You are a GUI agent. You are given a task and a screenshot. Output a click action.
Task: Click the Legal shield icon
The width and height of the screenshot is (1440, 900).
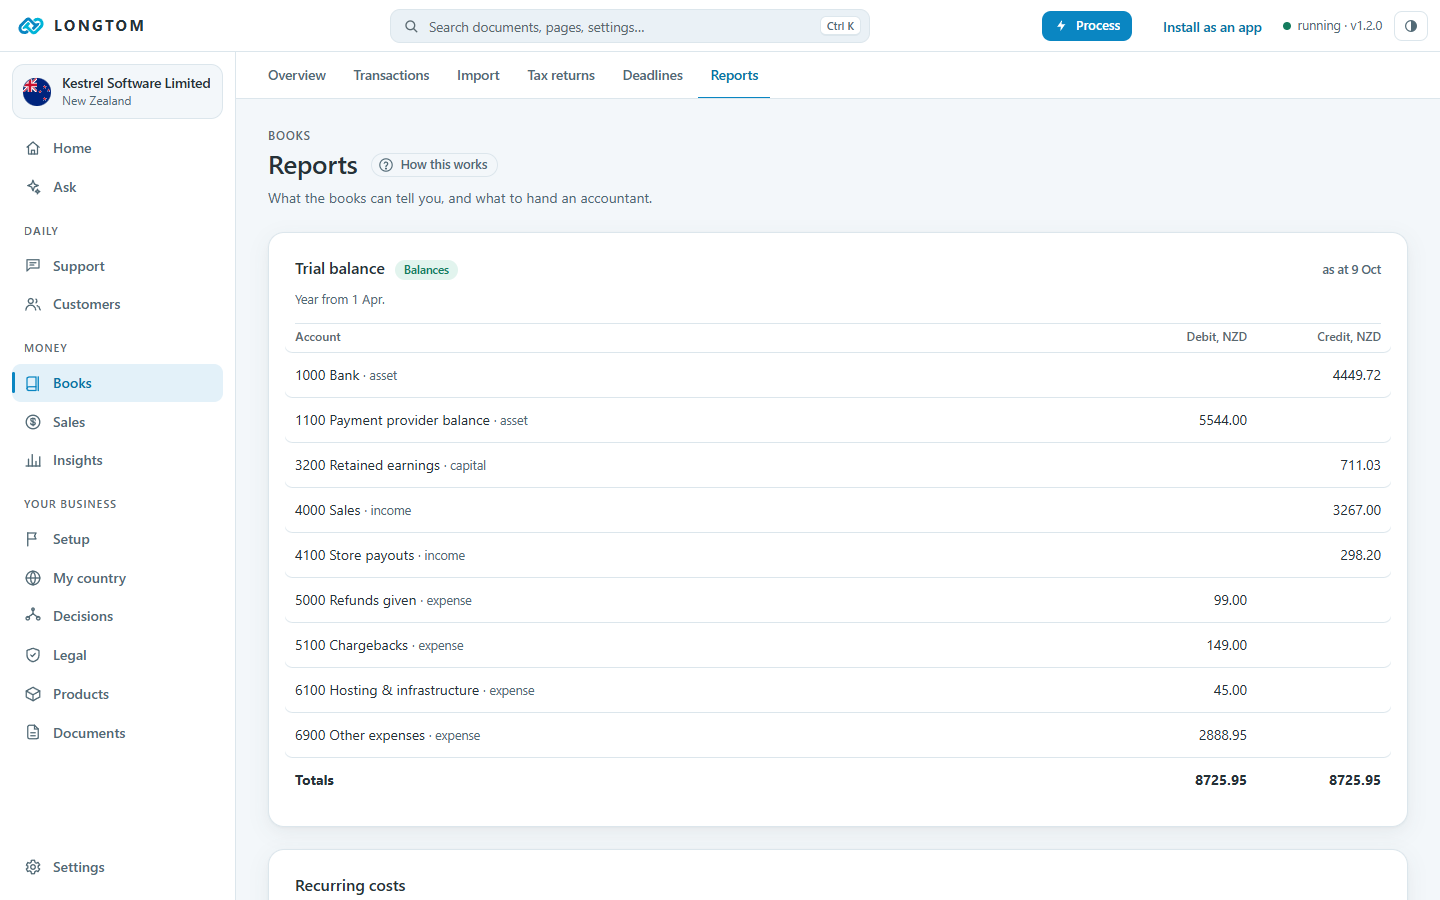click(33, 655)
